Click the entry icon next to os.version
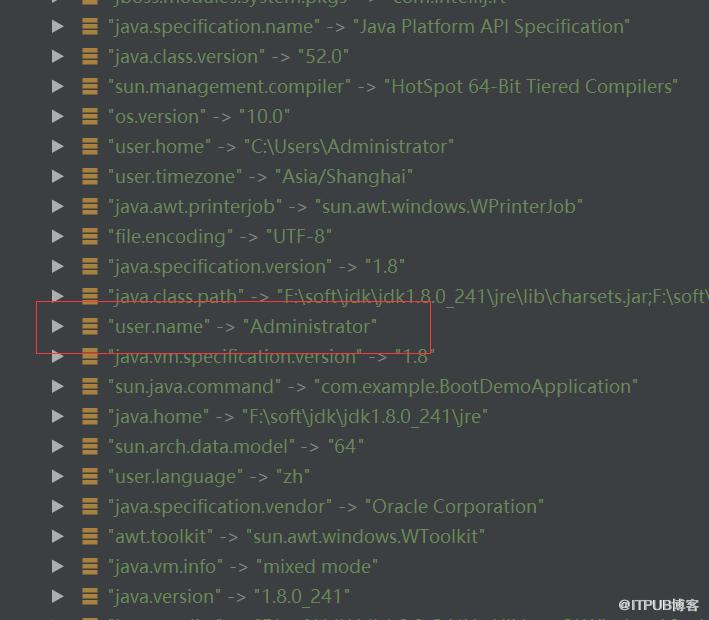Viewport: 709px width, 620px height. point(90,117)
